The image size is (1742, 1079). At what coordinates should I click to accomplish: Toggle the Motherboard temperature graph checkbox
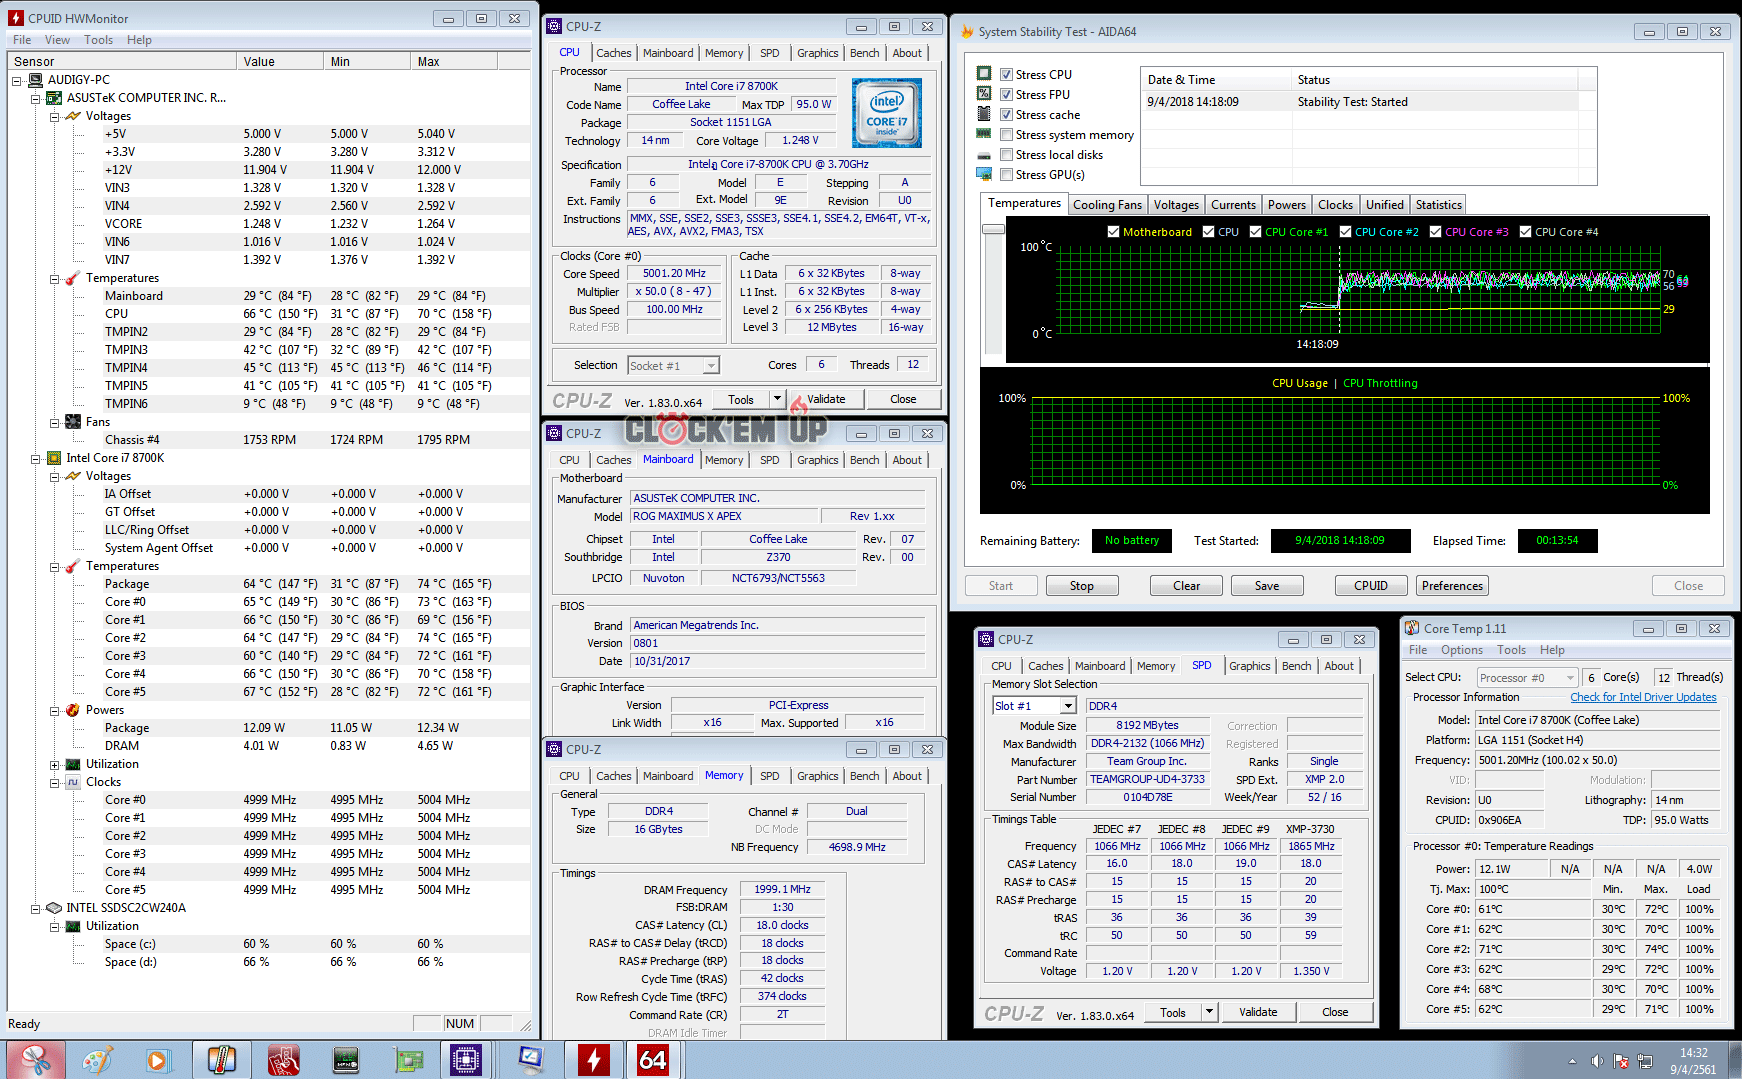(1113, 232)
